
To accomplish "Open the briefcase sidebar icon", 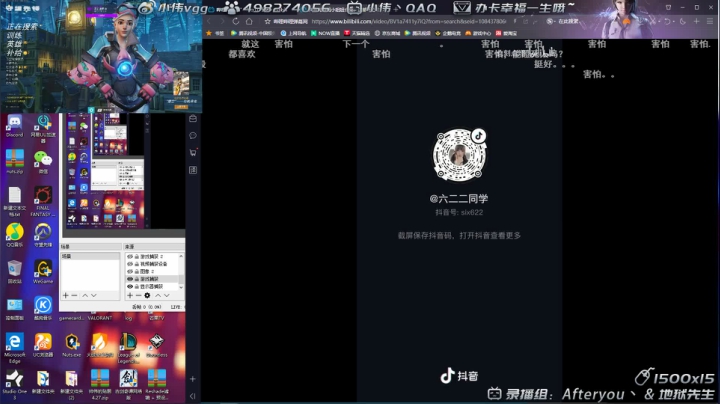I will [x=193, y=118].
